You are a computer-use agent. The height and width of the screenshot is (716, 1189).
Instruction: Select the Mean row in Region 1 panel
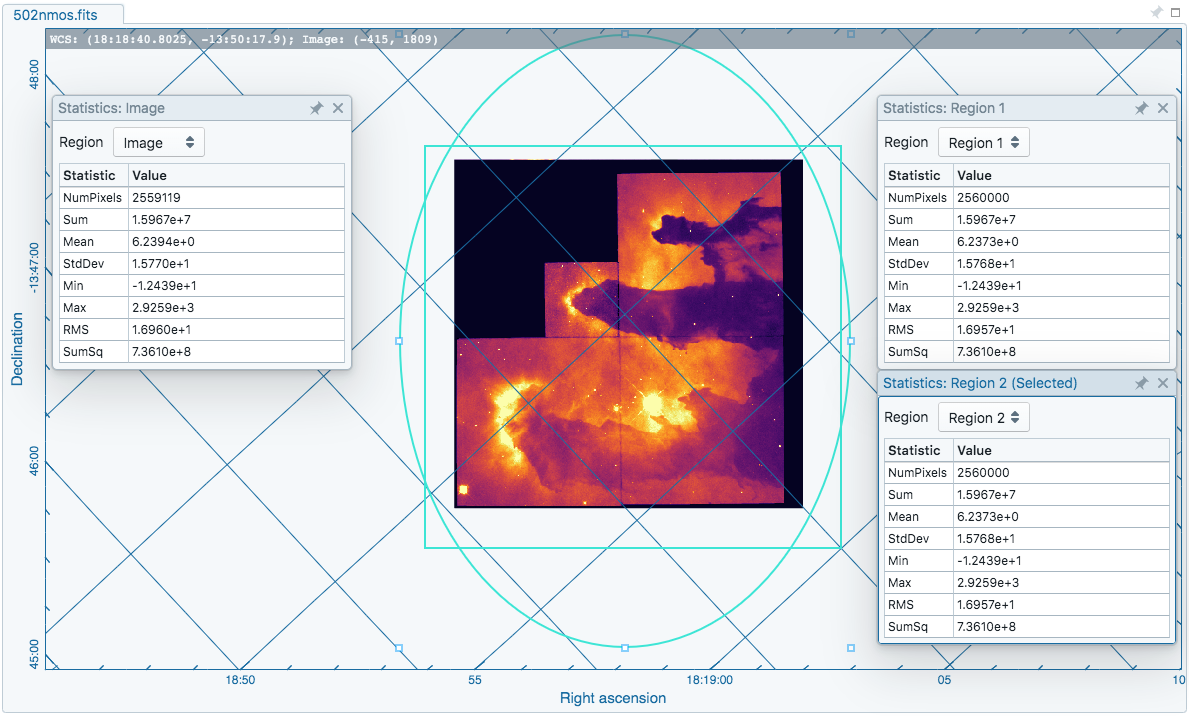[1027, 241]
